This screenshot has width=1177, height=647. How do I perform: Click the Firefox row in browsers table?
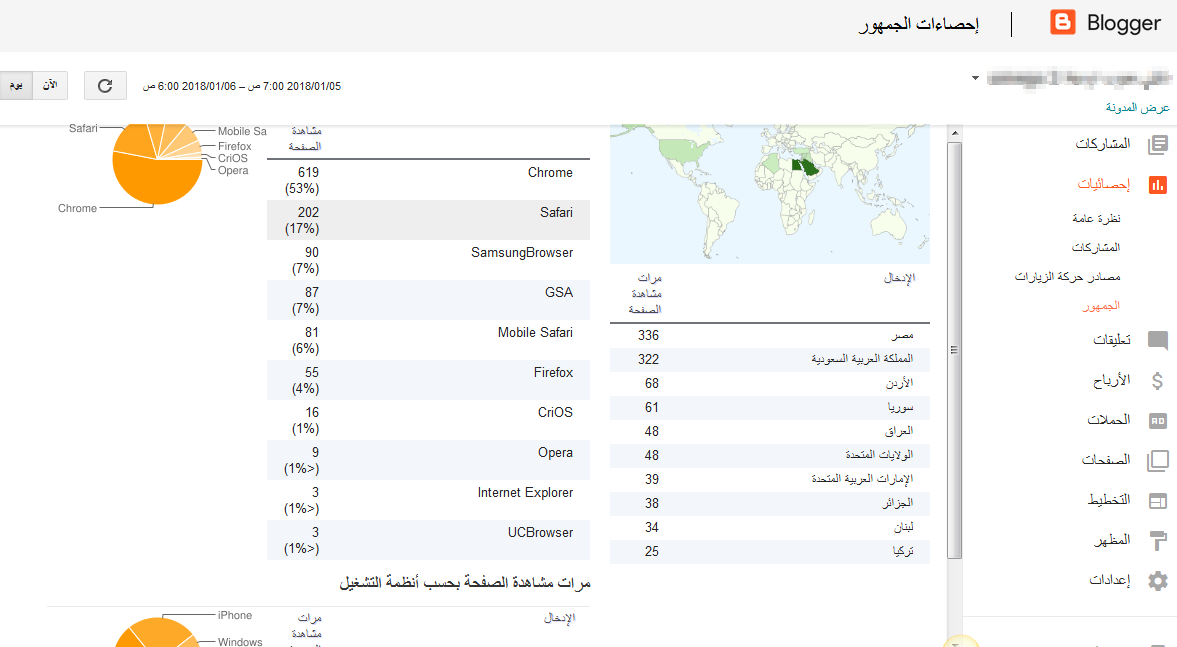point(428,381)
